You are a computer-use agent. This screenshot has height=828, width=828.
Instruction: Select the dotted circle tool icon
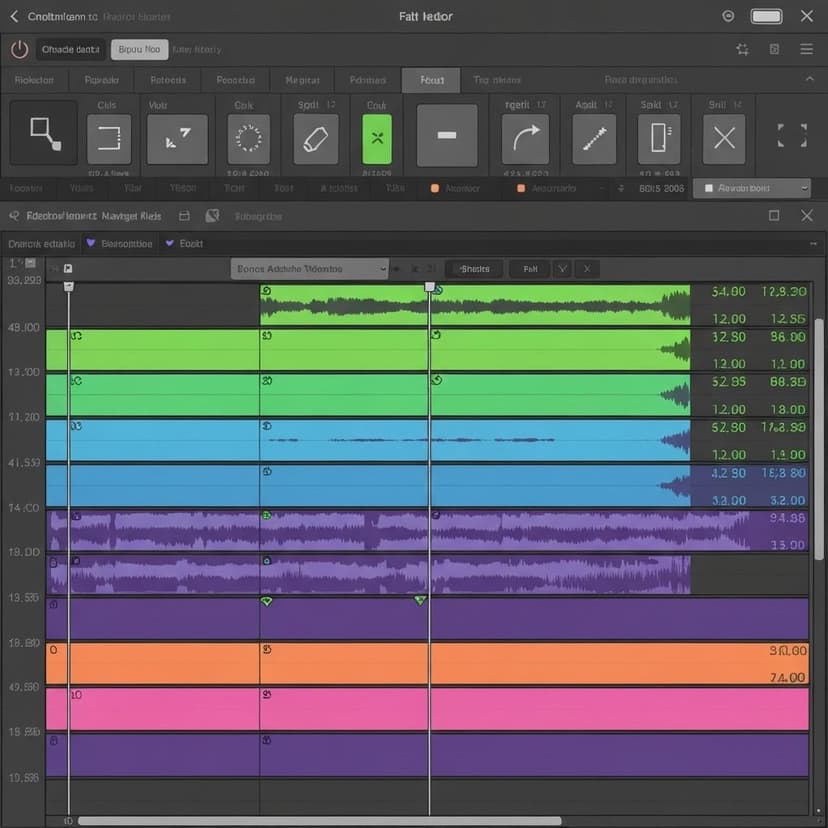[x=248, y=138]
